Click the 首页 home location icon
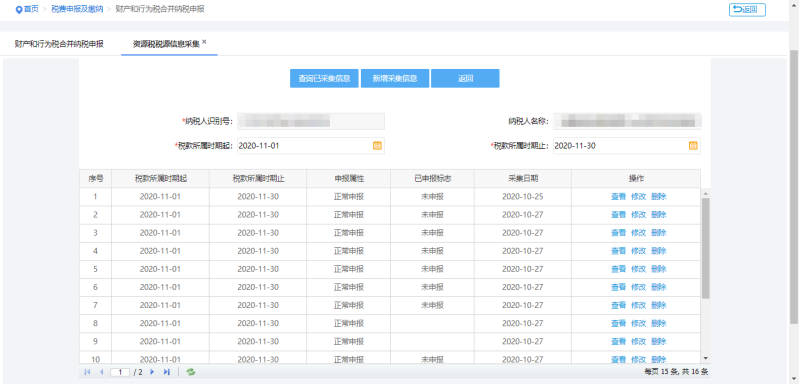 19,9
